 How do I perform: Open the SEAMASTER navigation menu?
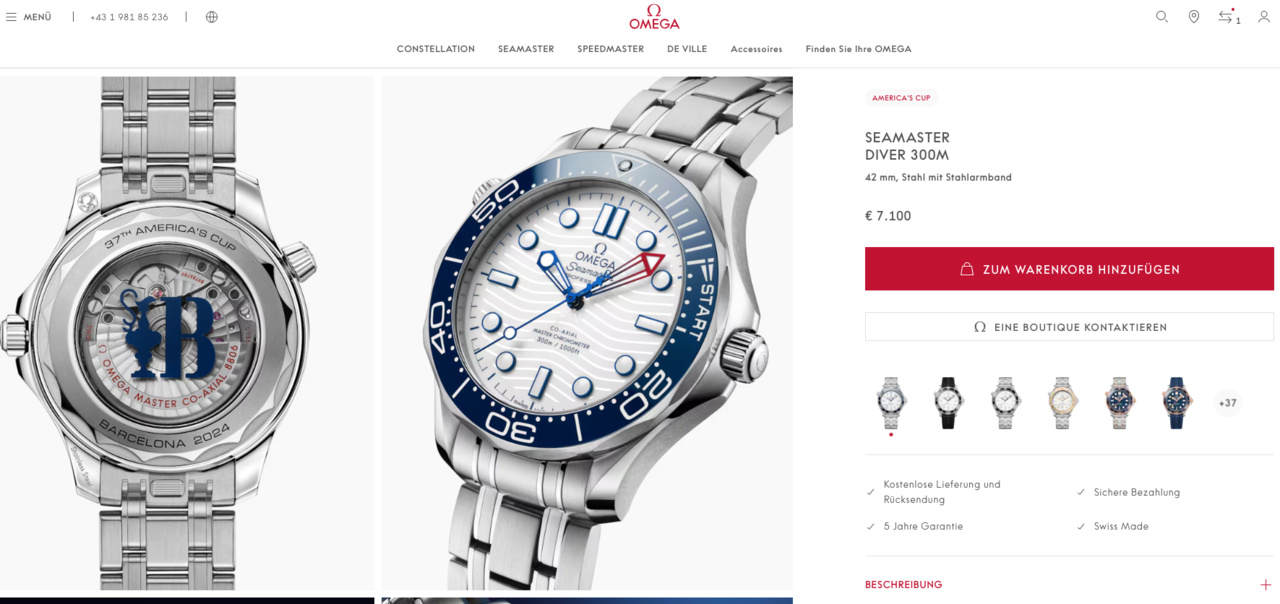(526, 49)
